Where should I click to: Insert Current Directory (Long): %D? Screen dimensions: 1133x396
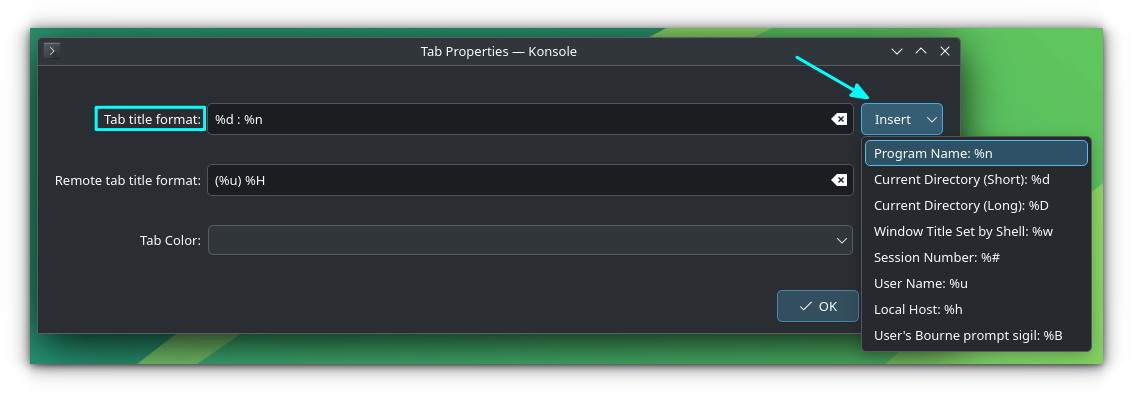coord(976,205)
